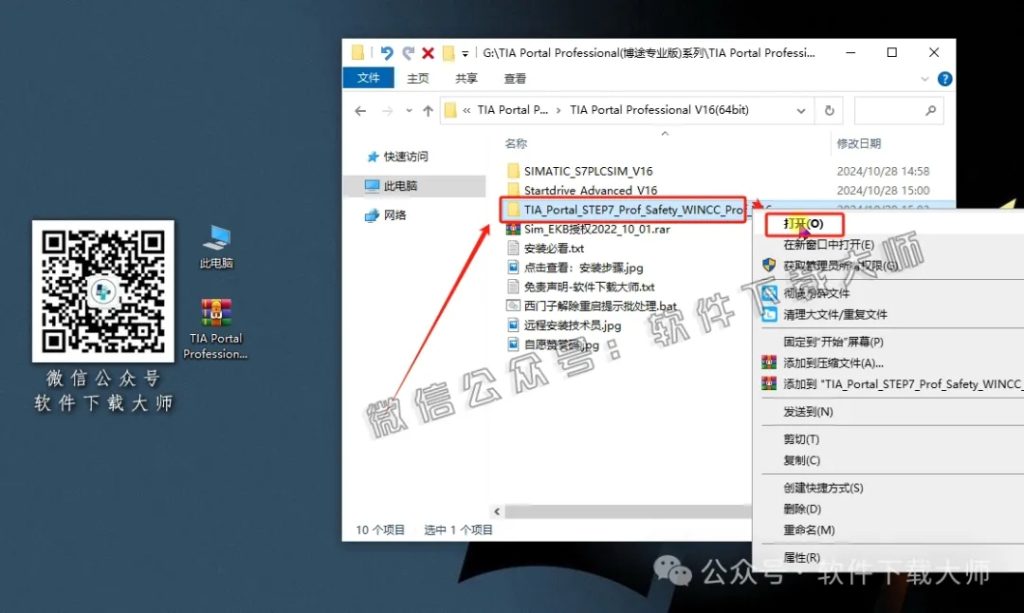Viewport: 1024px width, 613px height.
Task: Click the up-one-level navigation arrow
Action: point(426,110)
